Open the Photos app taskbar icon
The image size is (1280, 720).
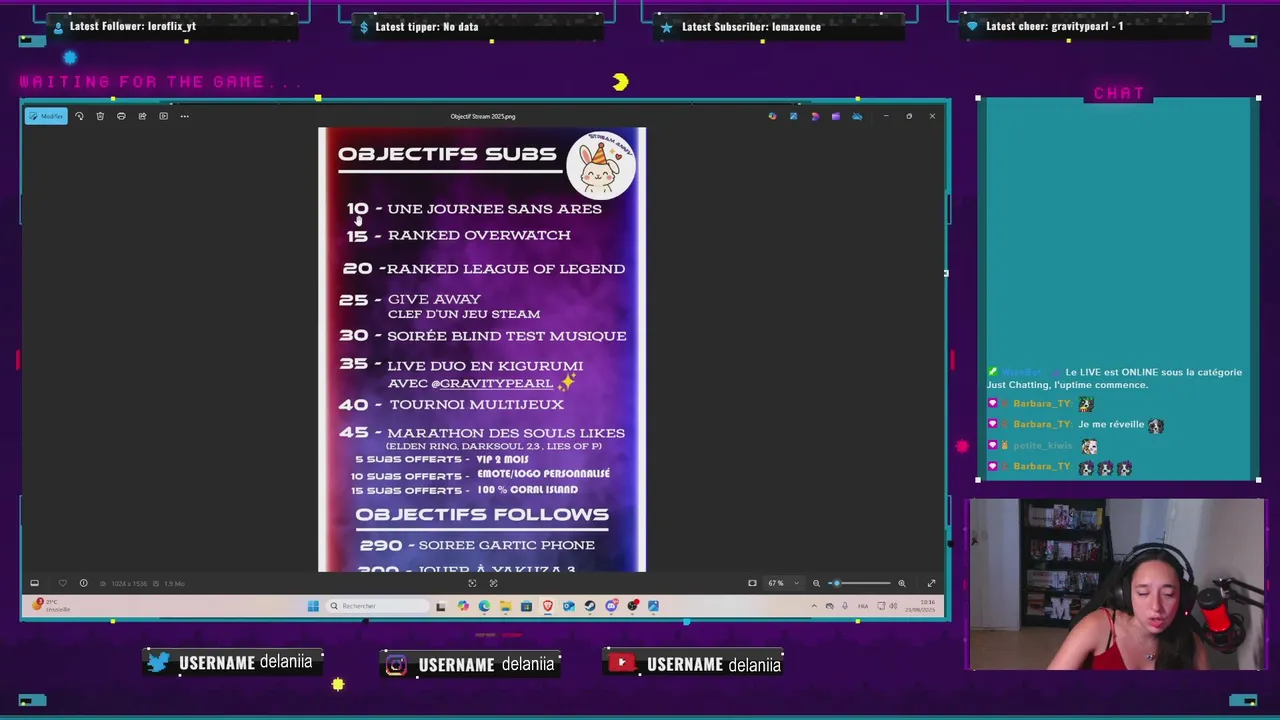click(653, 606)
